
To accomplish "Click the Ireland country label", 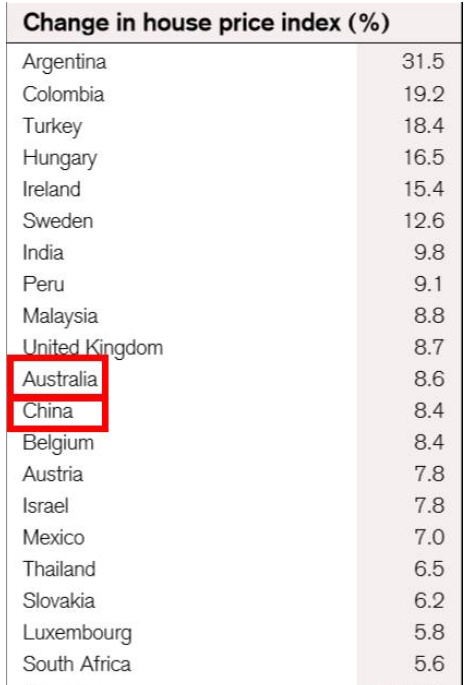I will tap(52, 189).
